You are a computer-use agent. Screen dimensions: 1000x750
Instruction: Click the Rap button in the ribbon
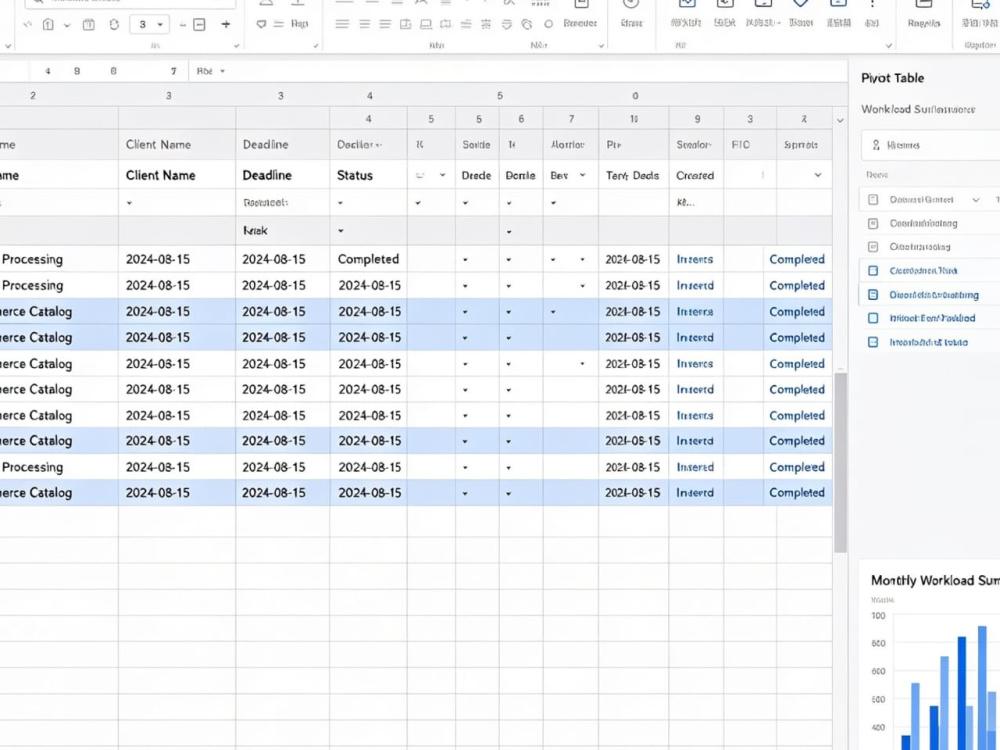tap(299, 24)
